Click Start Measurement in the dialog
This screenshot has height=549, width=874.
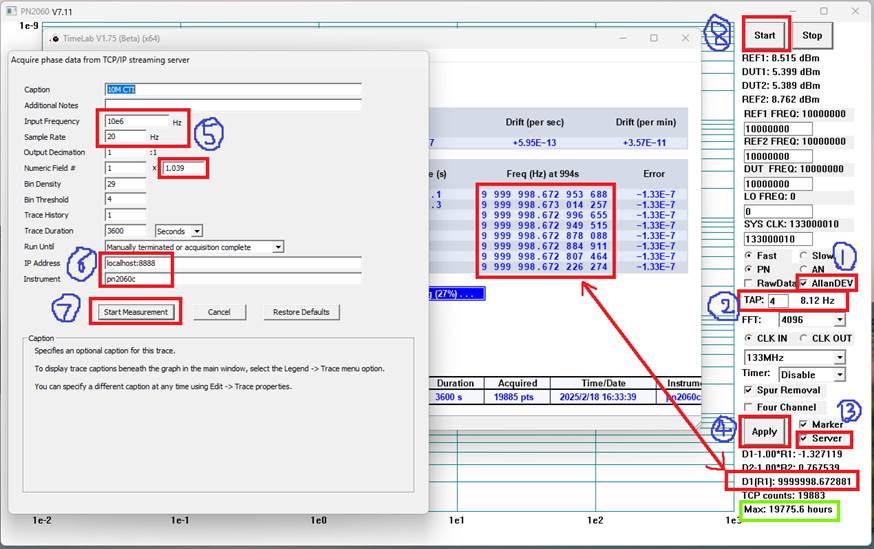coord(135,312)
